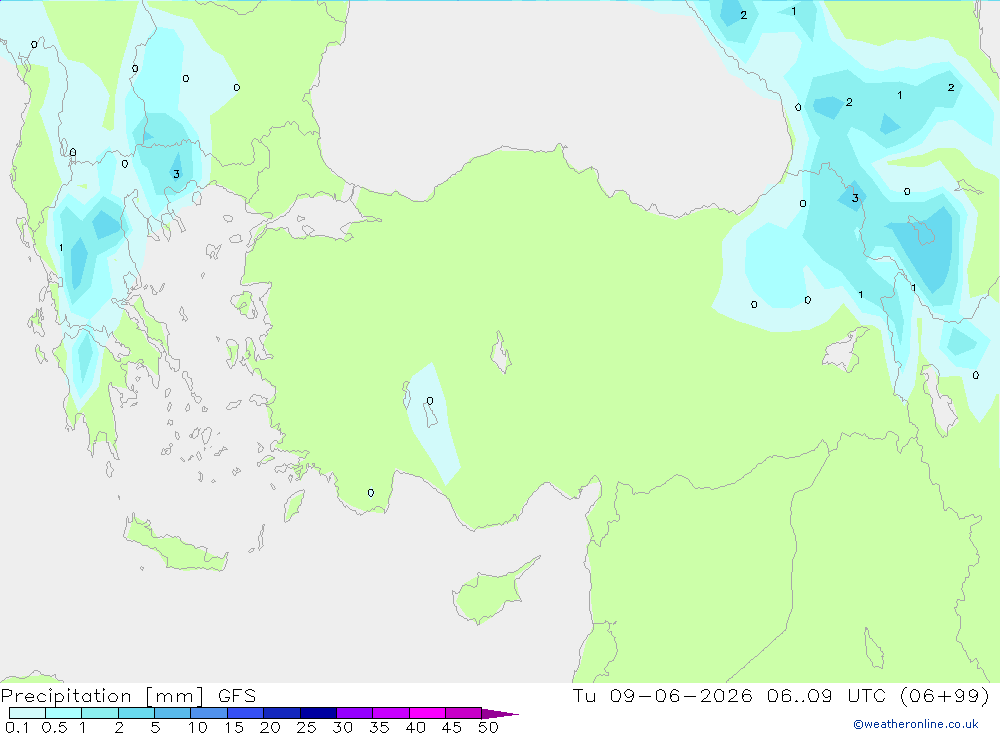Pick the legend swatch between 1 and 2
The image size is (1000, 733).
tap(100, 713)
